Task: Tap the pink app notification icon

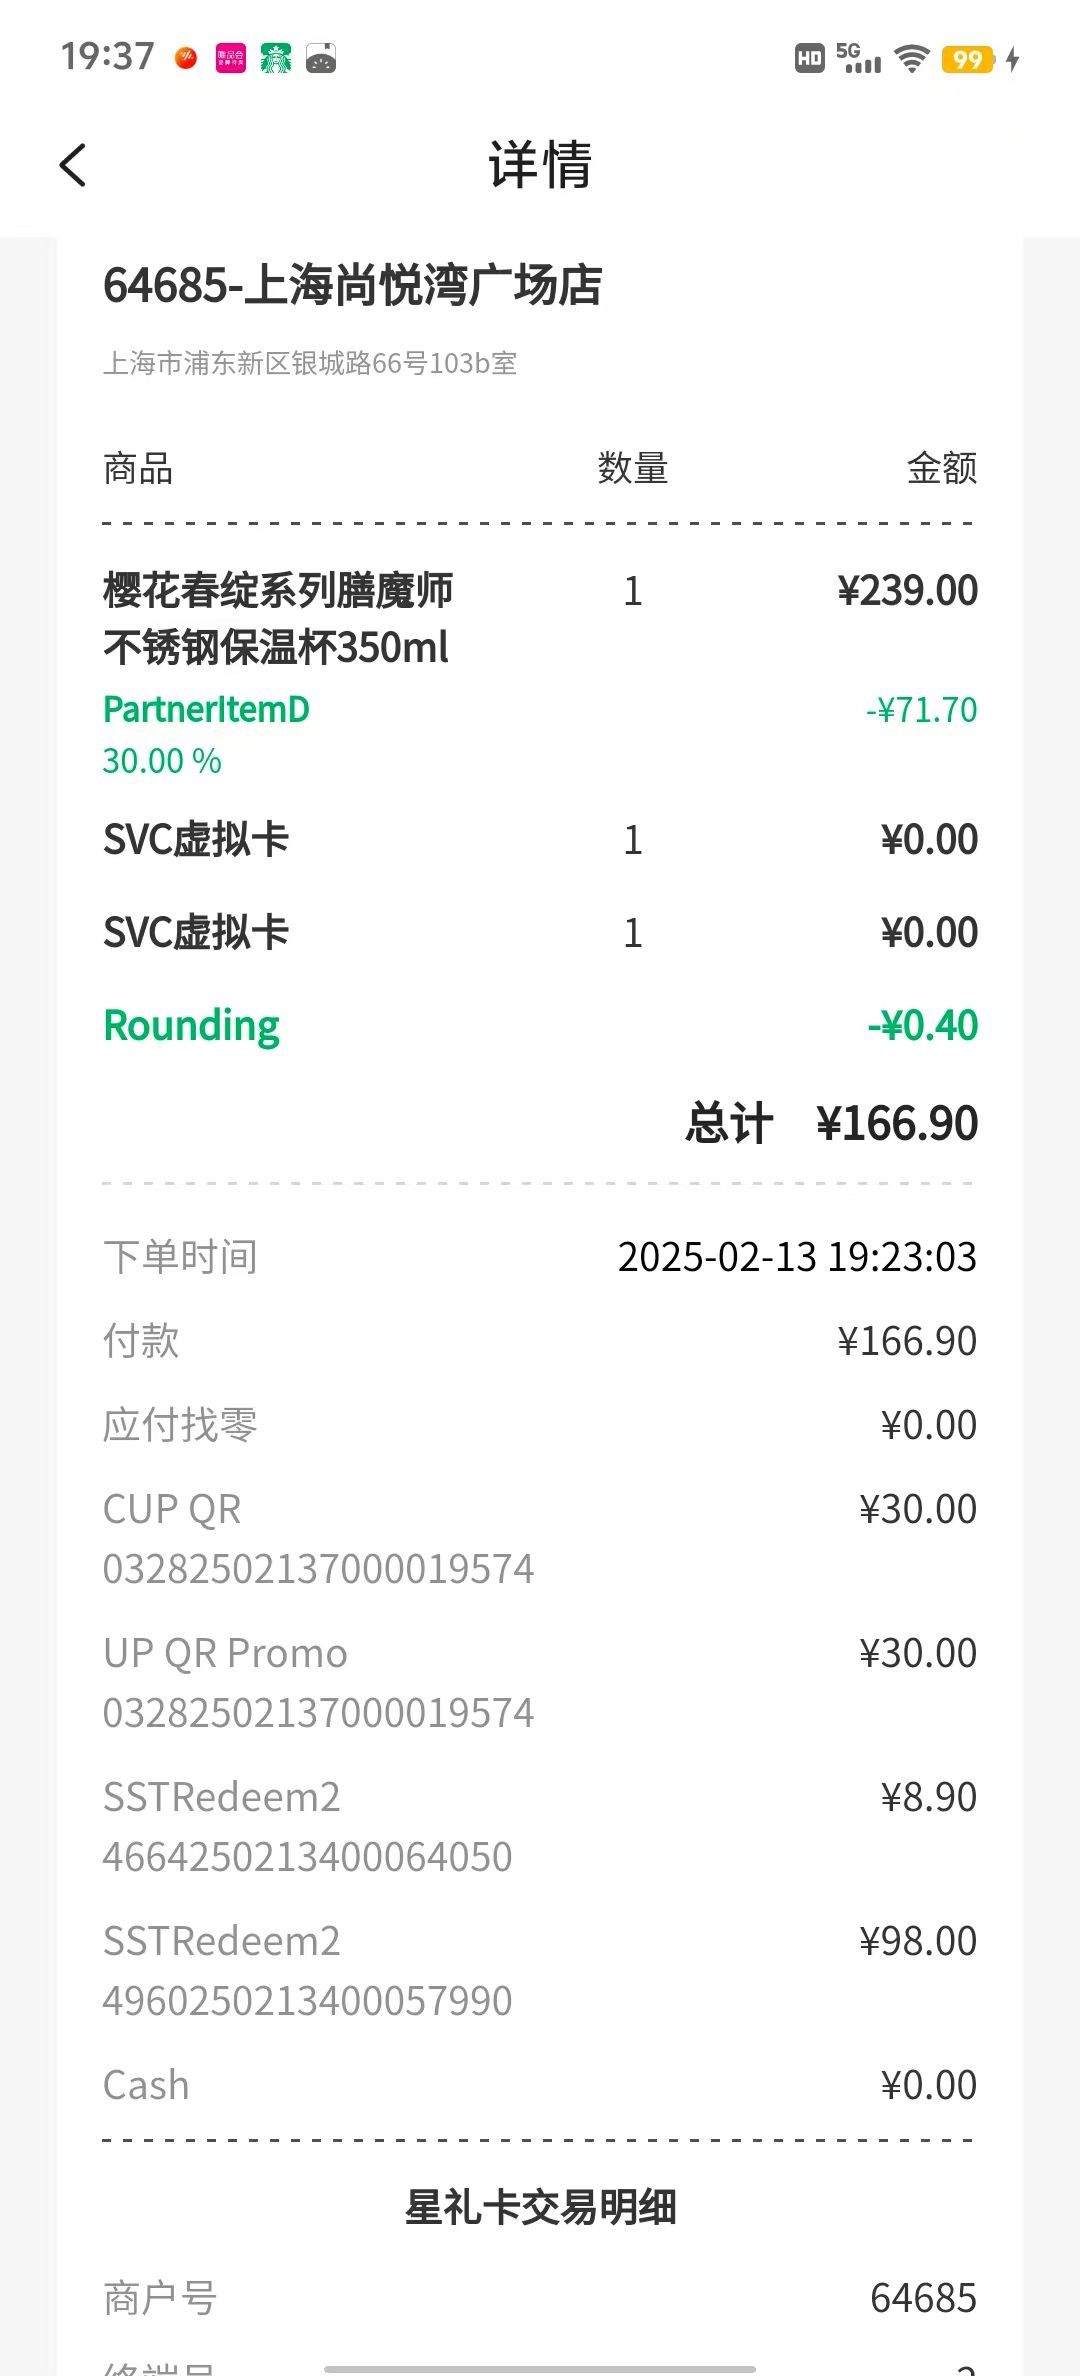Action: [x=231, y=58]
